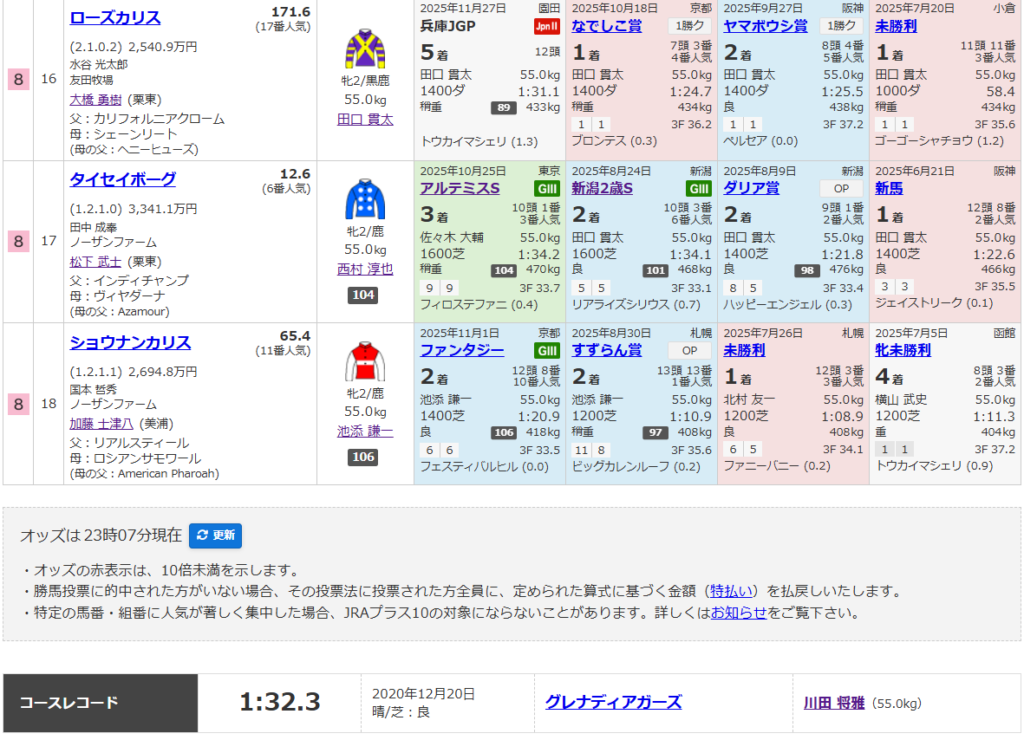
Task: Click the GIII badge beside ファンタジー
Action: pyautogui.click(x=546, y=350)
